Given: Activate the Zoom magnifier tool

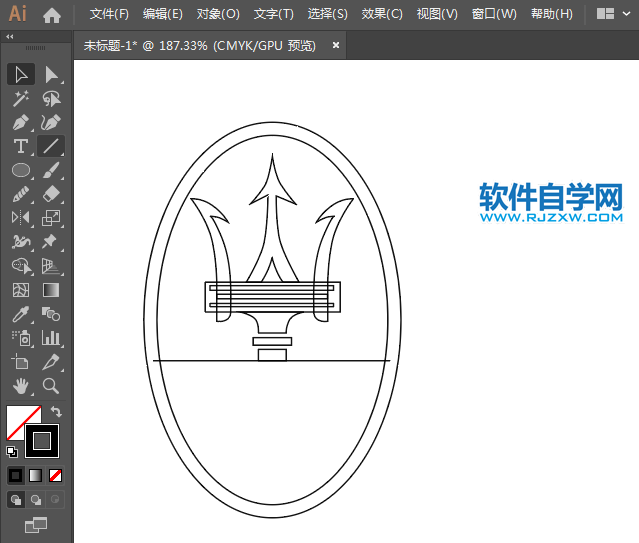Looking at the screenshot, I should (x=51, y=386).
